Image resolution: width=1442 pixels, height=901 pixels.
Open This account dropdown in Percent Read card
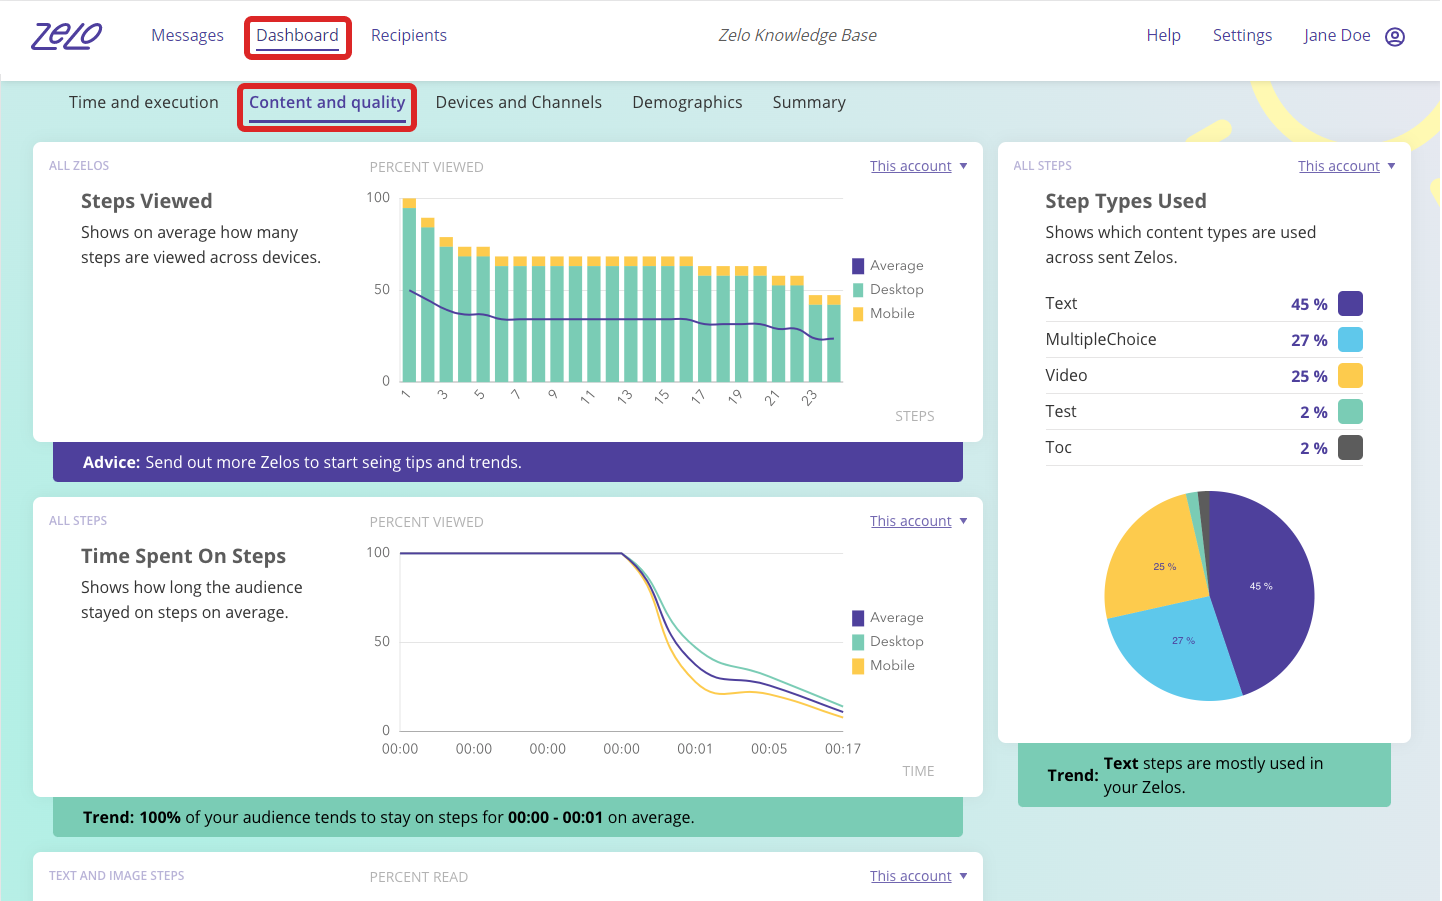pyautogui.click(x=910, y=876)
